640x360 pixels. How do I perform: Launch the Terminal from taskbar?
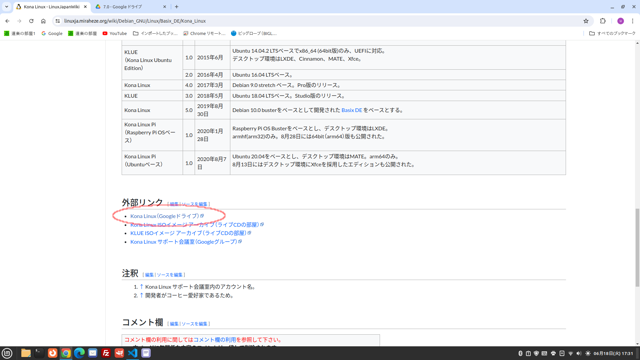point(39,353)
